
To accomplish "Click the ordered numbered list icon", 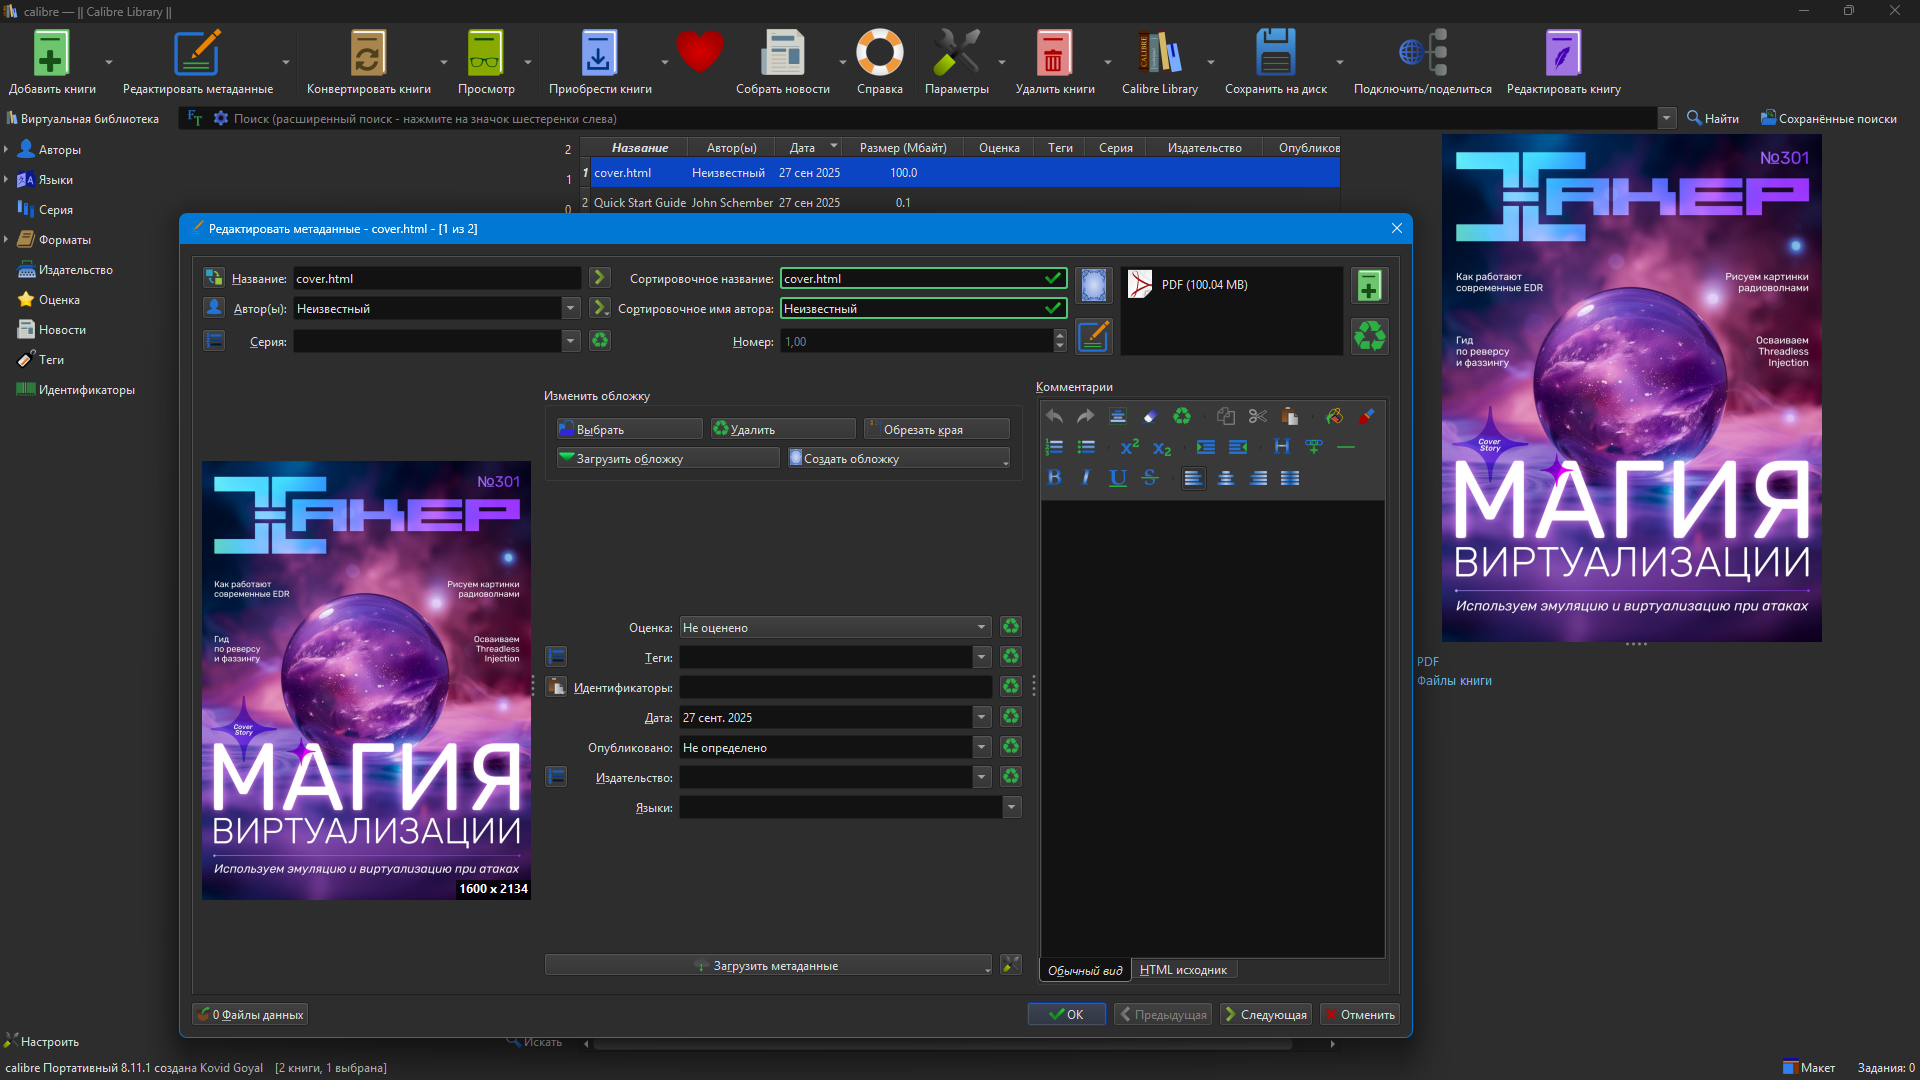I will [x=1054, y=447].
